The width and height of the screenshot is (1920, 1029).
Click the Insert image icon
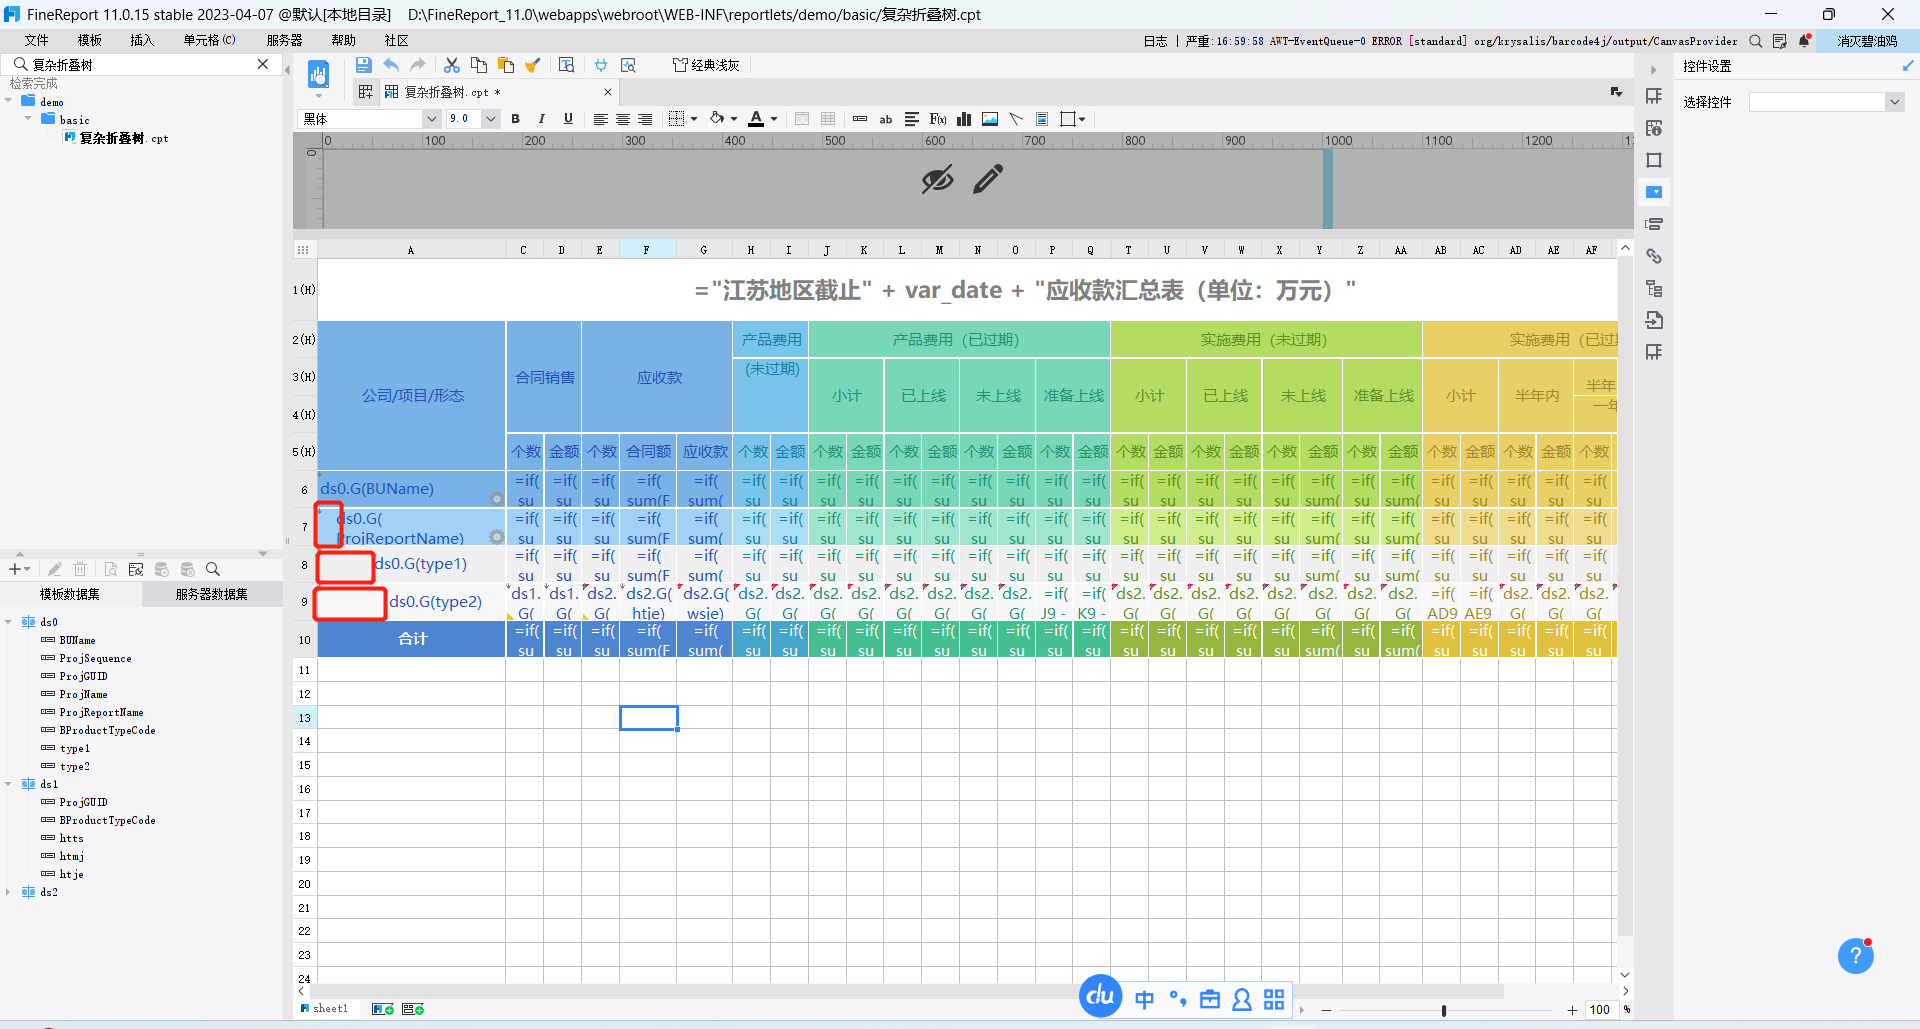[990, 119]
